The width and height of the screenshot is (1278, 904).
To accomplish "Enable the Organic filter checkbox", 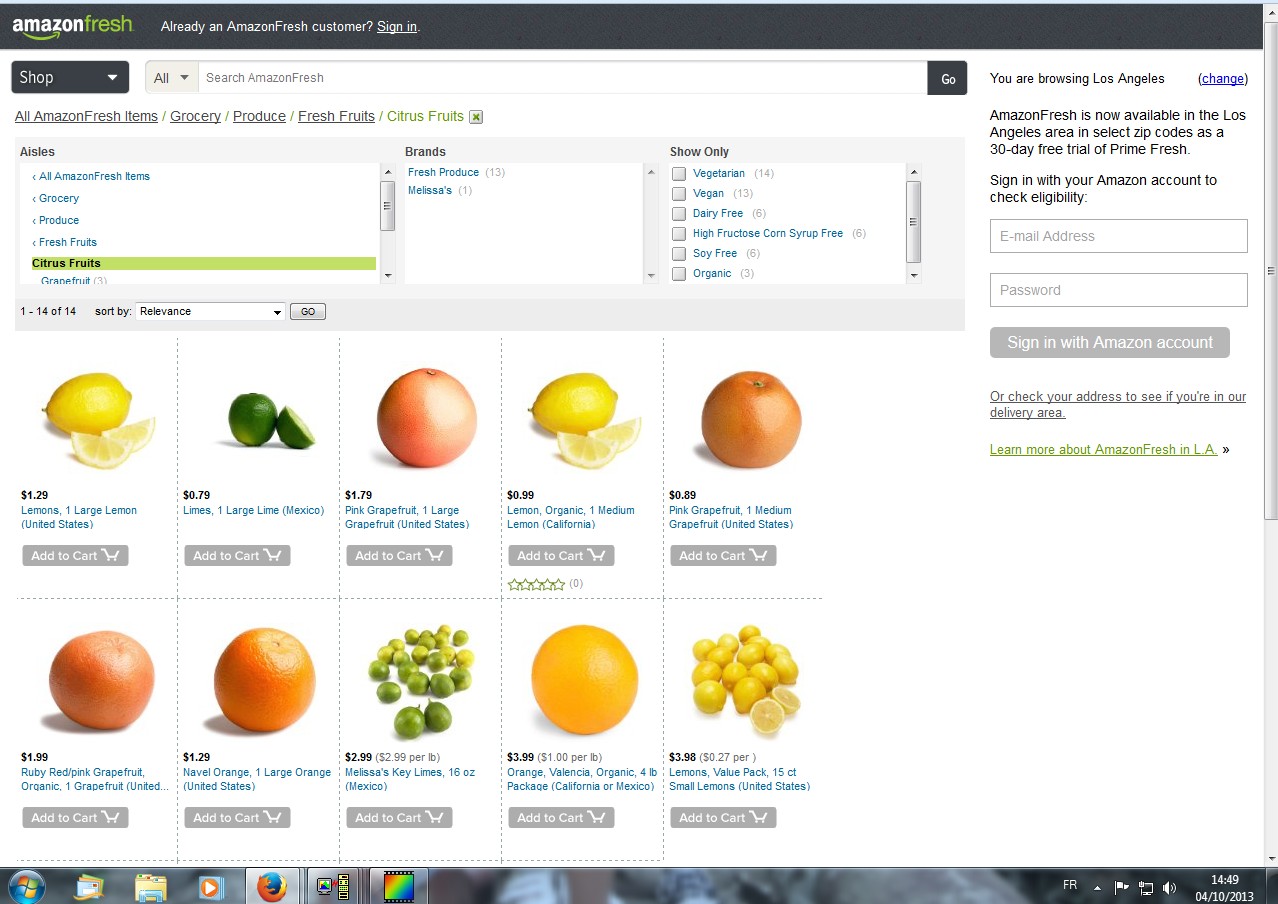I will point(679,274).
